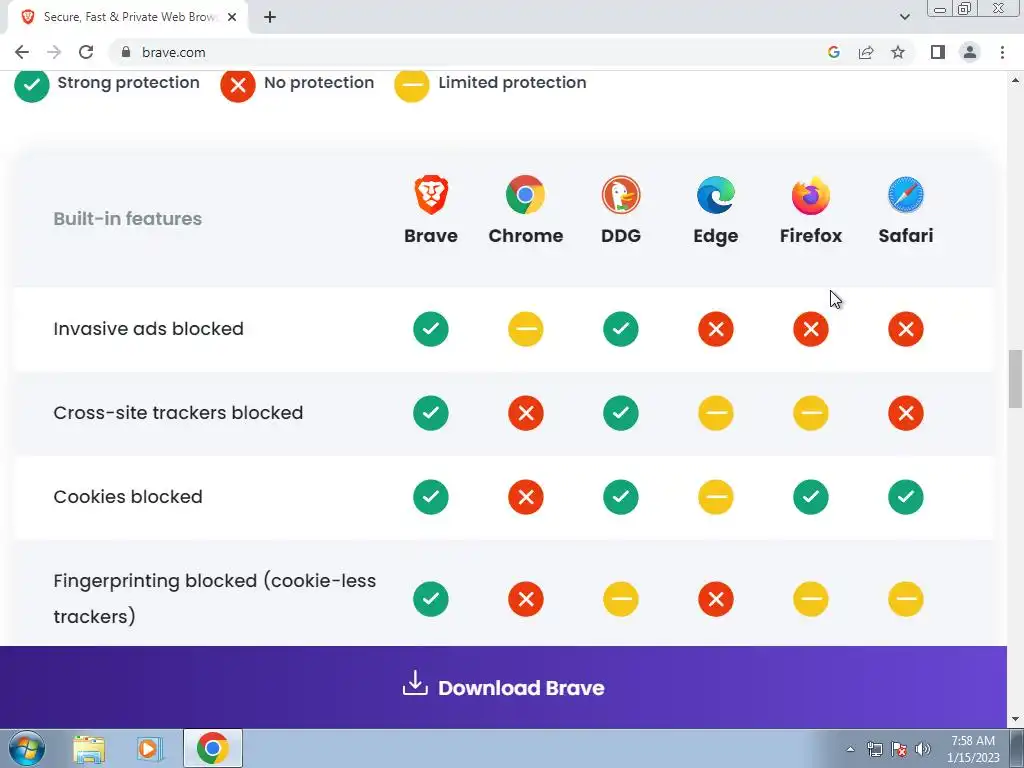Click Safari's red X for Invasive ads blocked
This screenshot has height=768, width=1024.
(x=905, y=328)
